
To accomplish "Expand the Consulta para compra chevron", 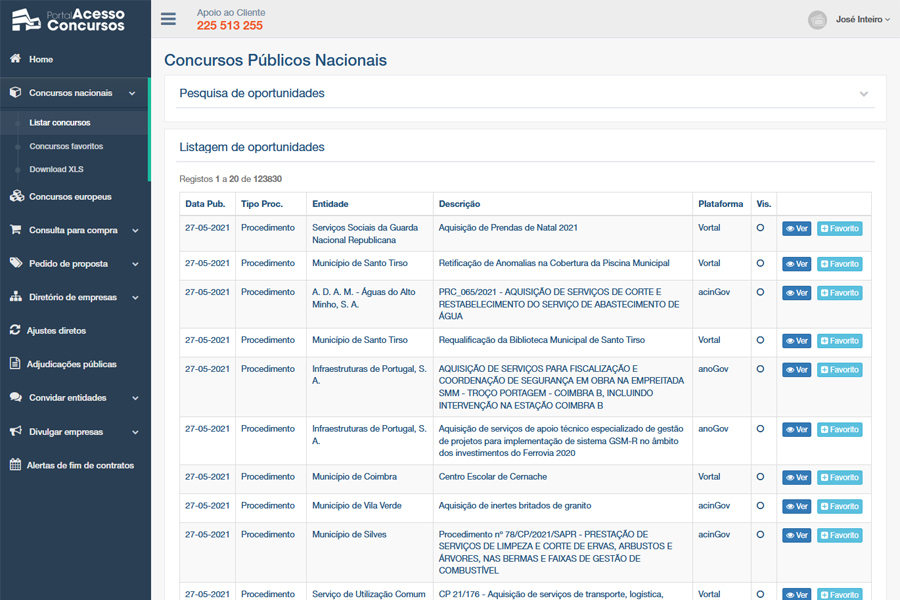I will tap(135, 231).
